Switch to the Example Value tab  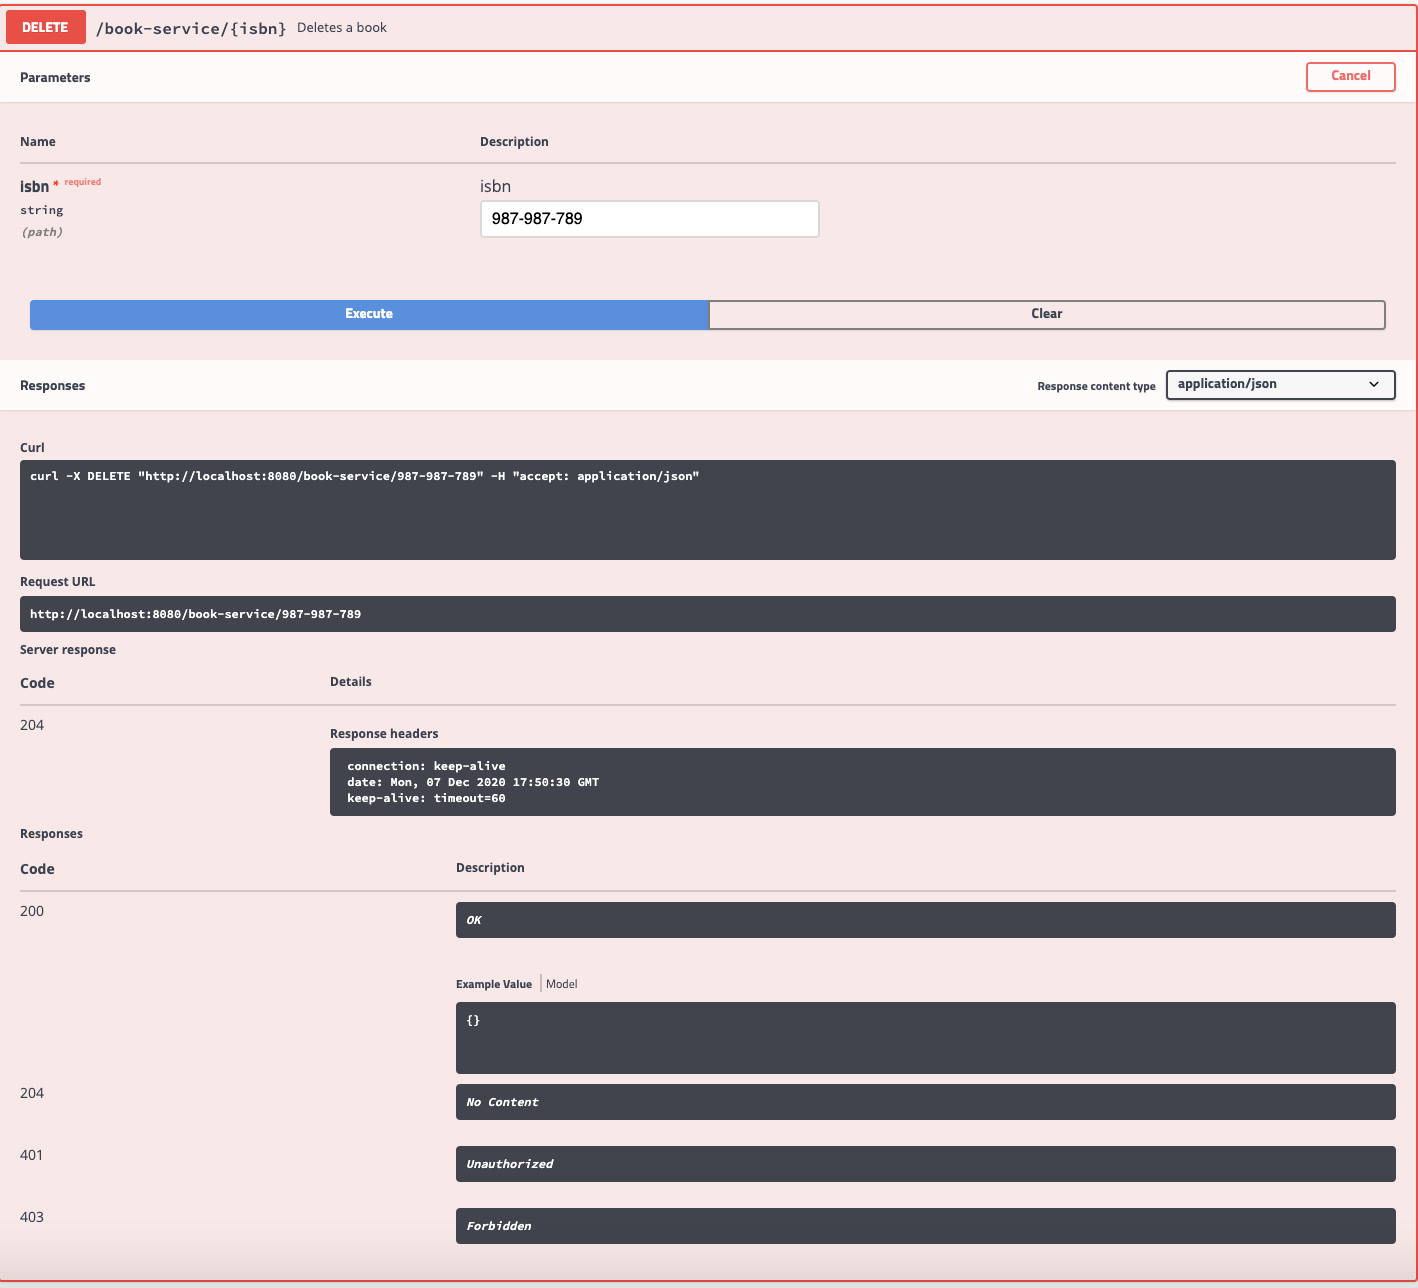[494, 984]
